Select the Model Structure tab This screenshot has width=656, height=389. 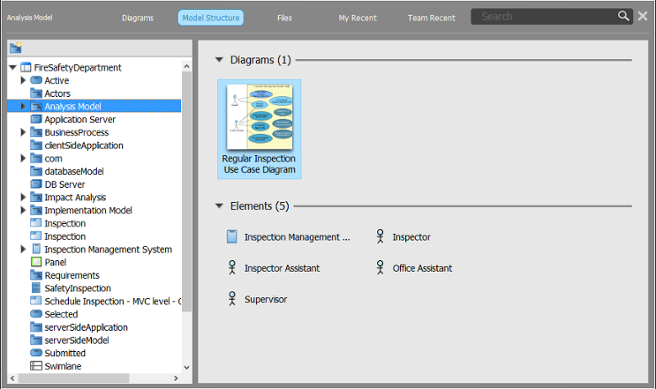tap(211, 18)
